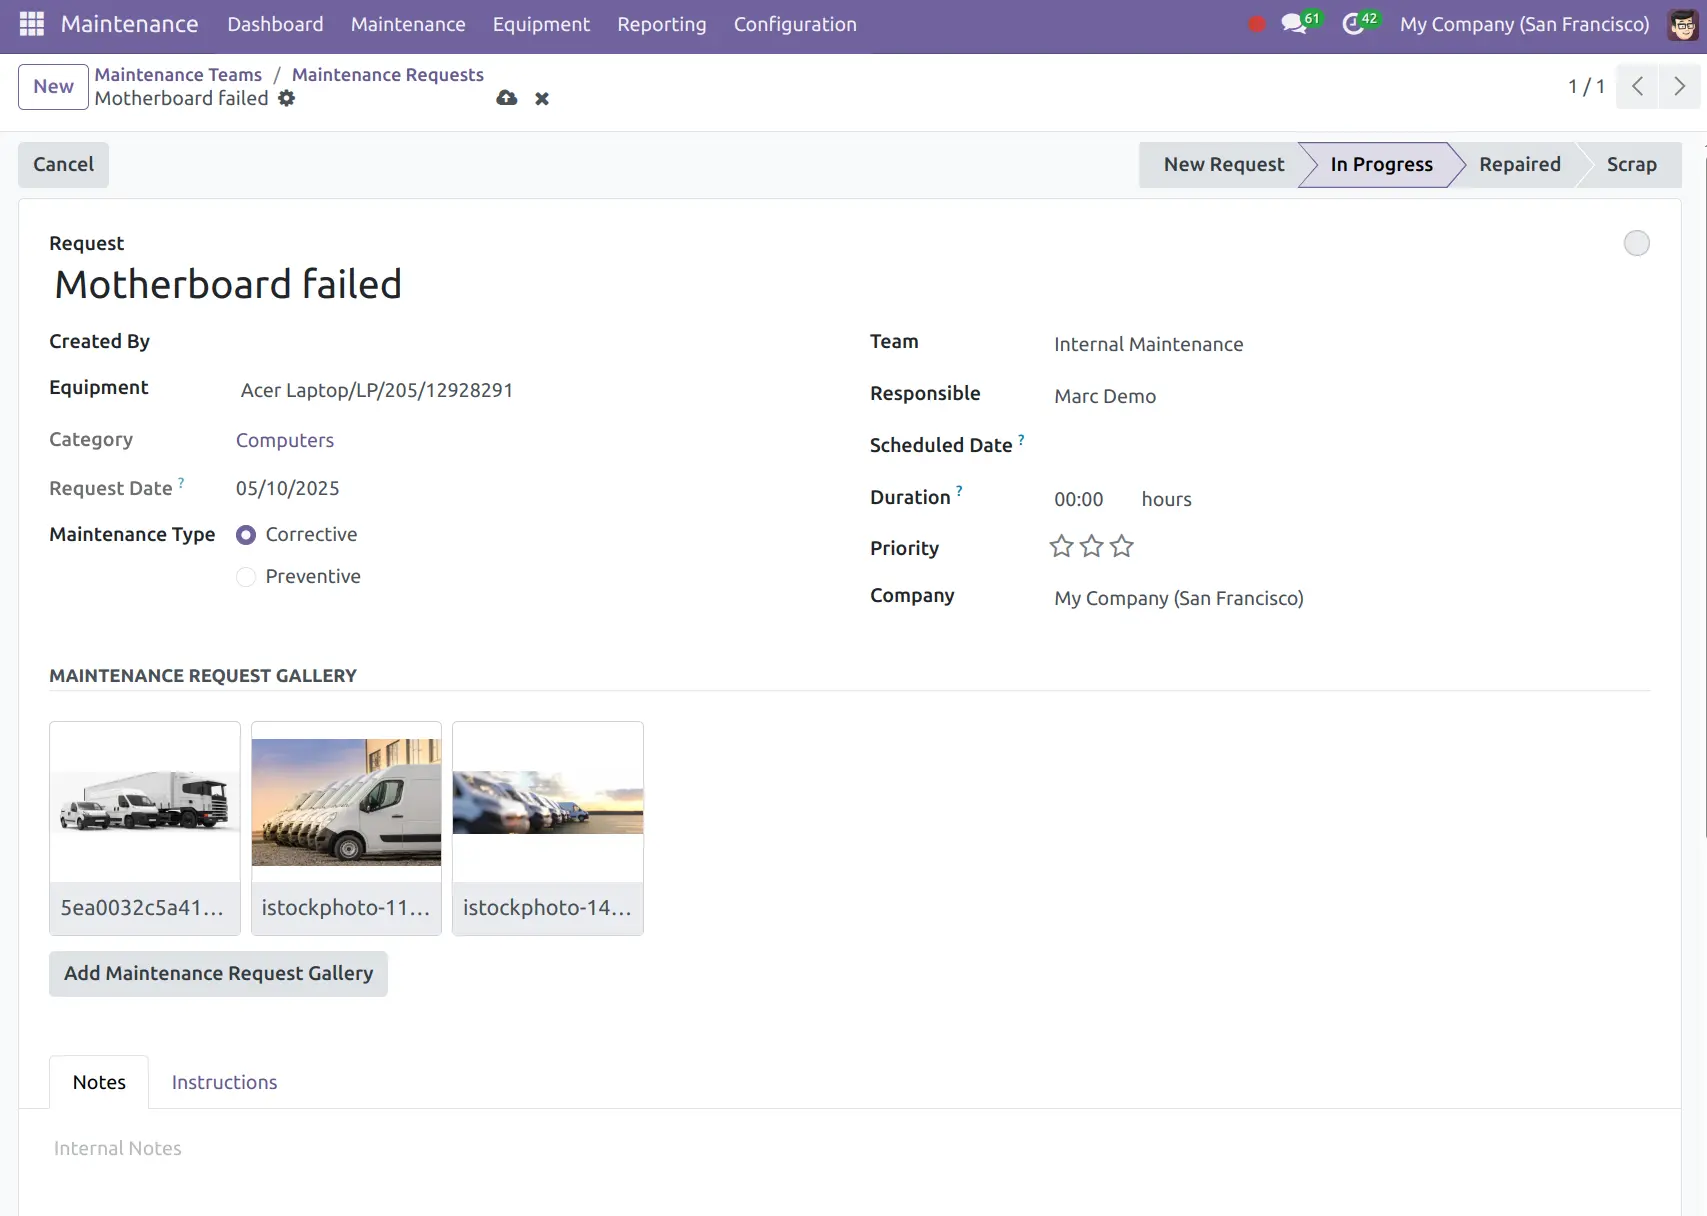
Task: Click the New button
Action: (53, 86)
